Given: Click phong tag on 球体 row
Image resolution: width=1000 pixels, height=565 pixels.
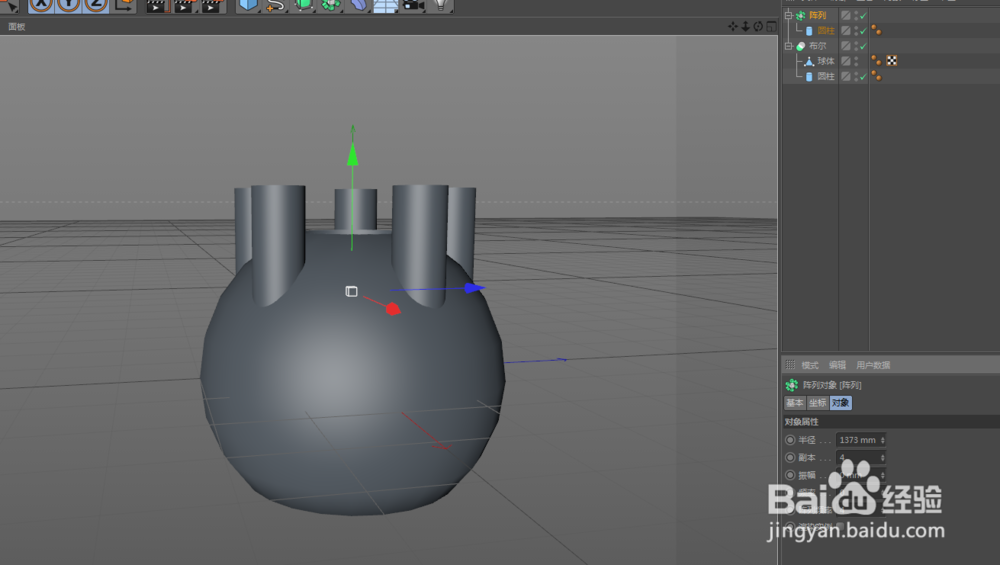Looking at the screenshot, I should coord(876,61).
